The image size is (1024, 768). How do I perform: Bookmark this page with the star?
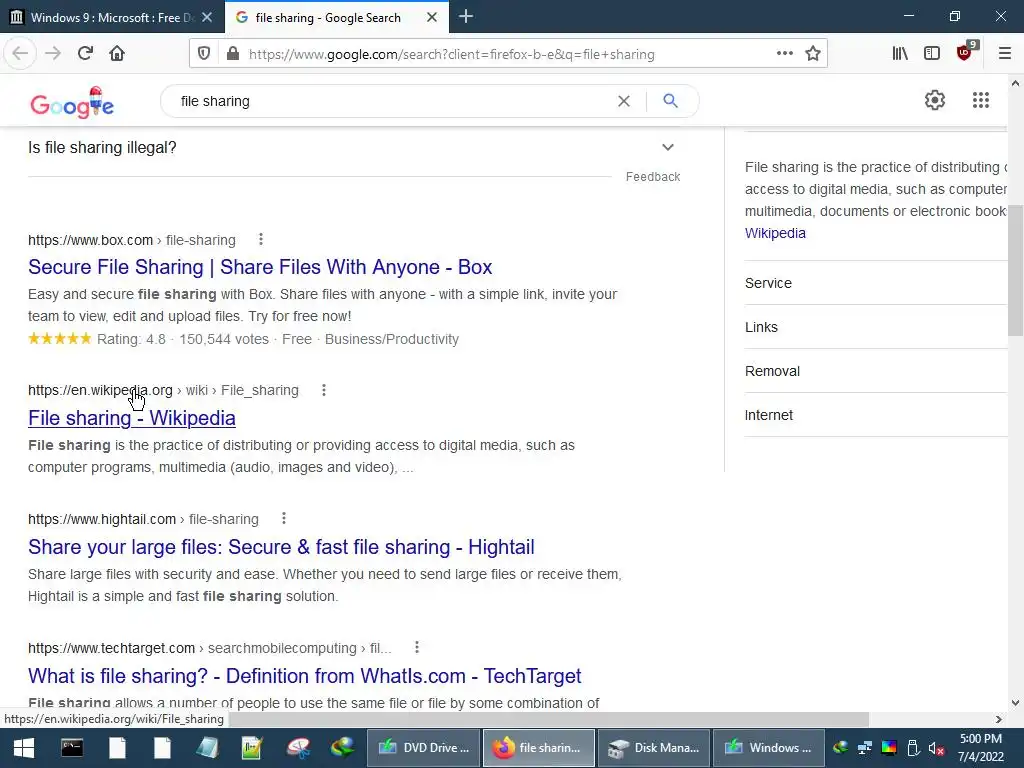[812, 54]
